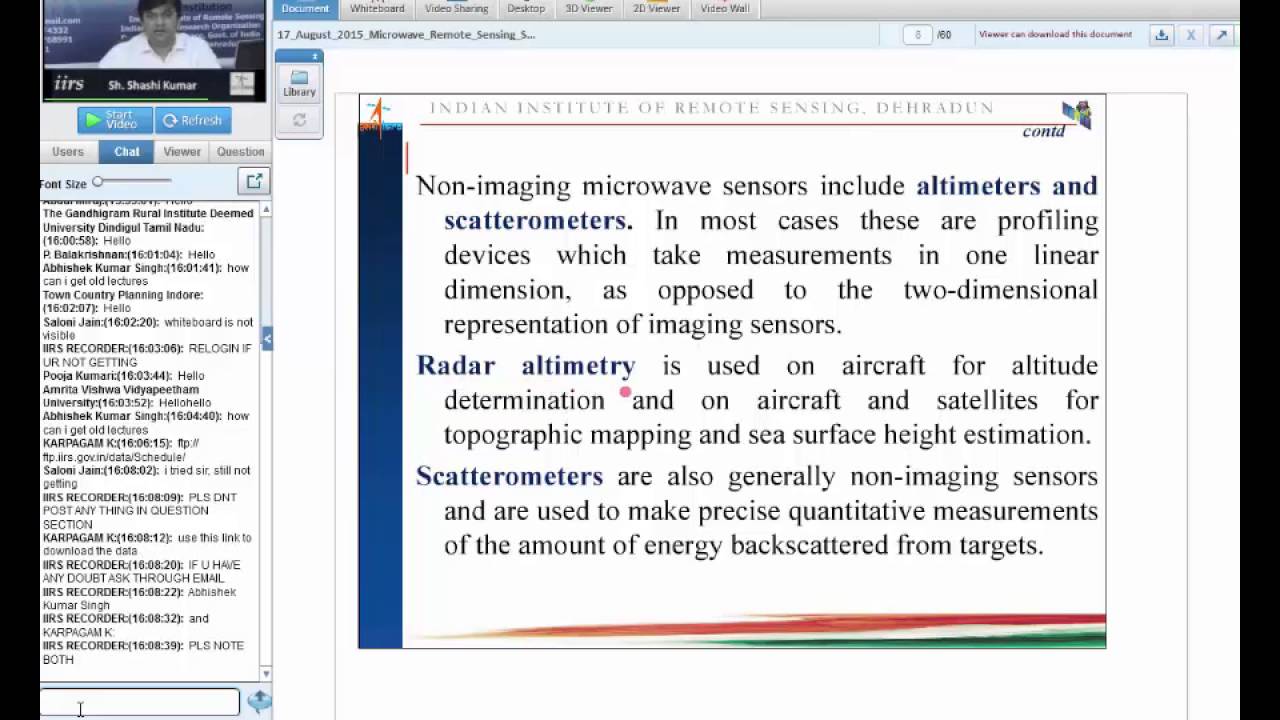
Task: Switch to the Document tab
Action: click(x=305, y=8)
